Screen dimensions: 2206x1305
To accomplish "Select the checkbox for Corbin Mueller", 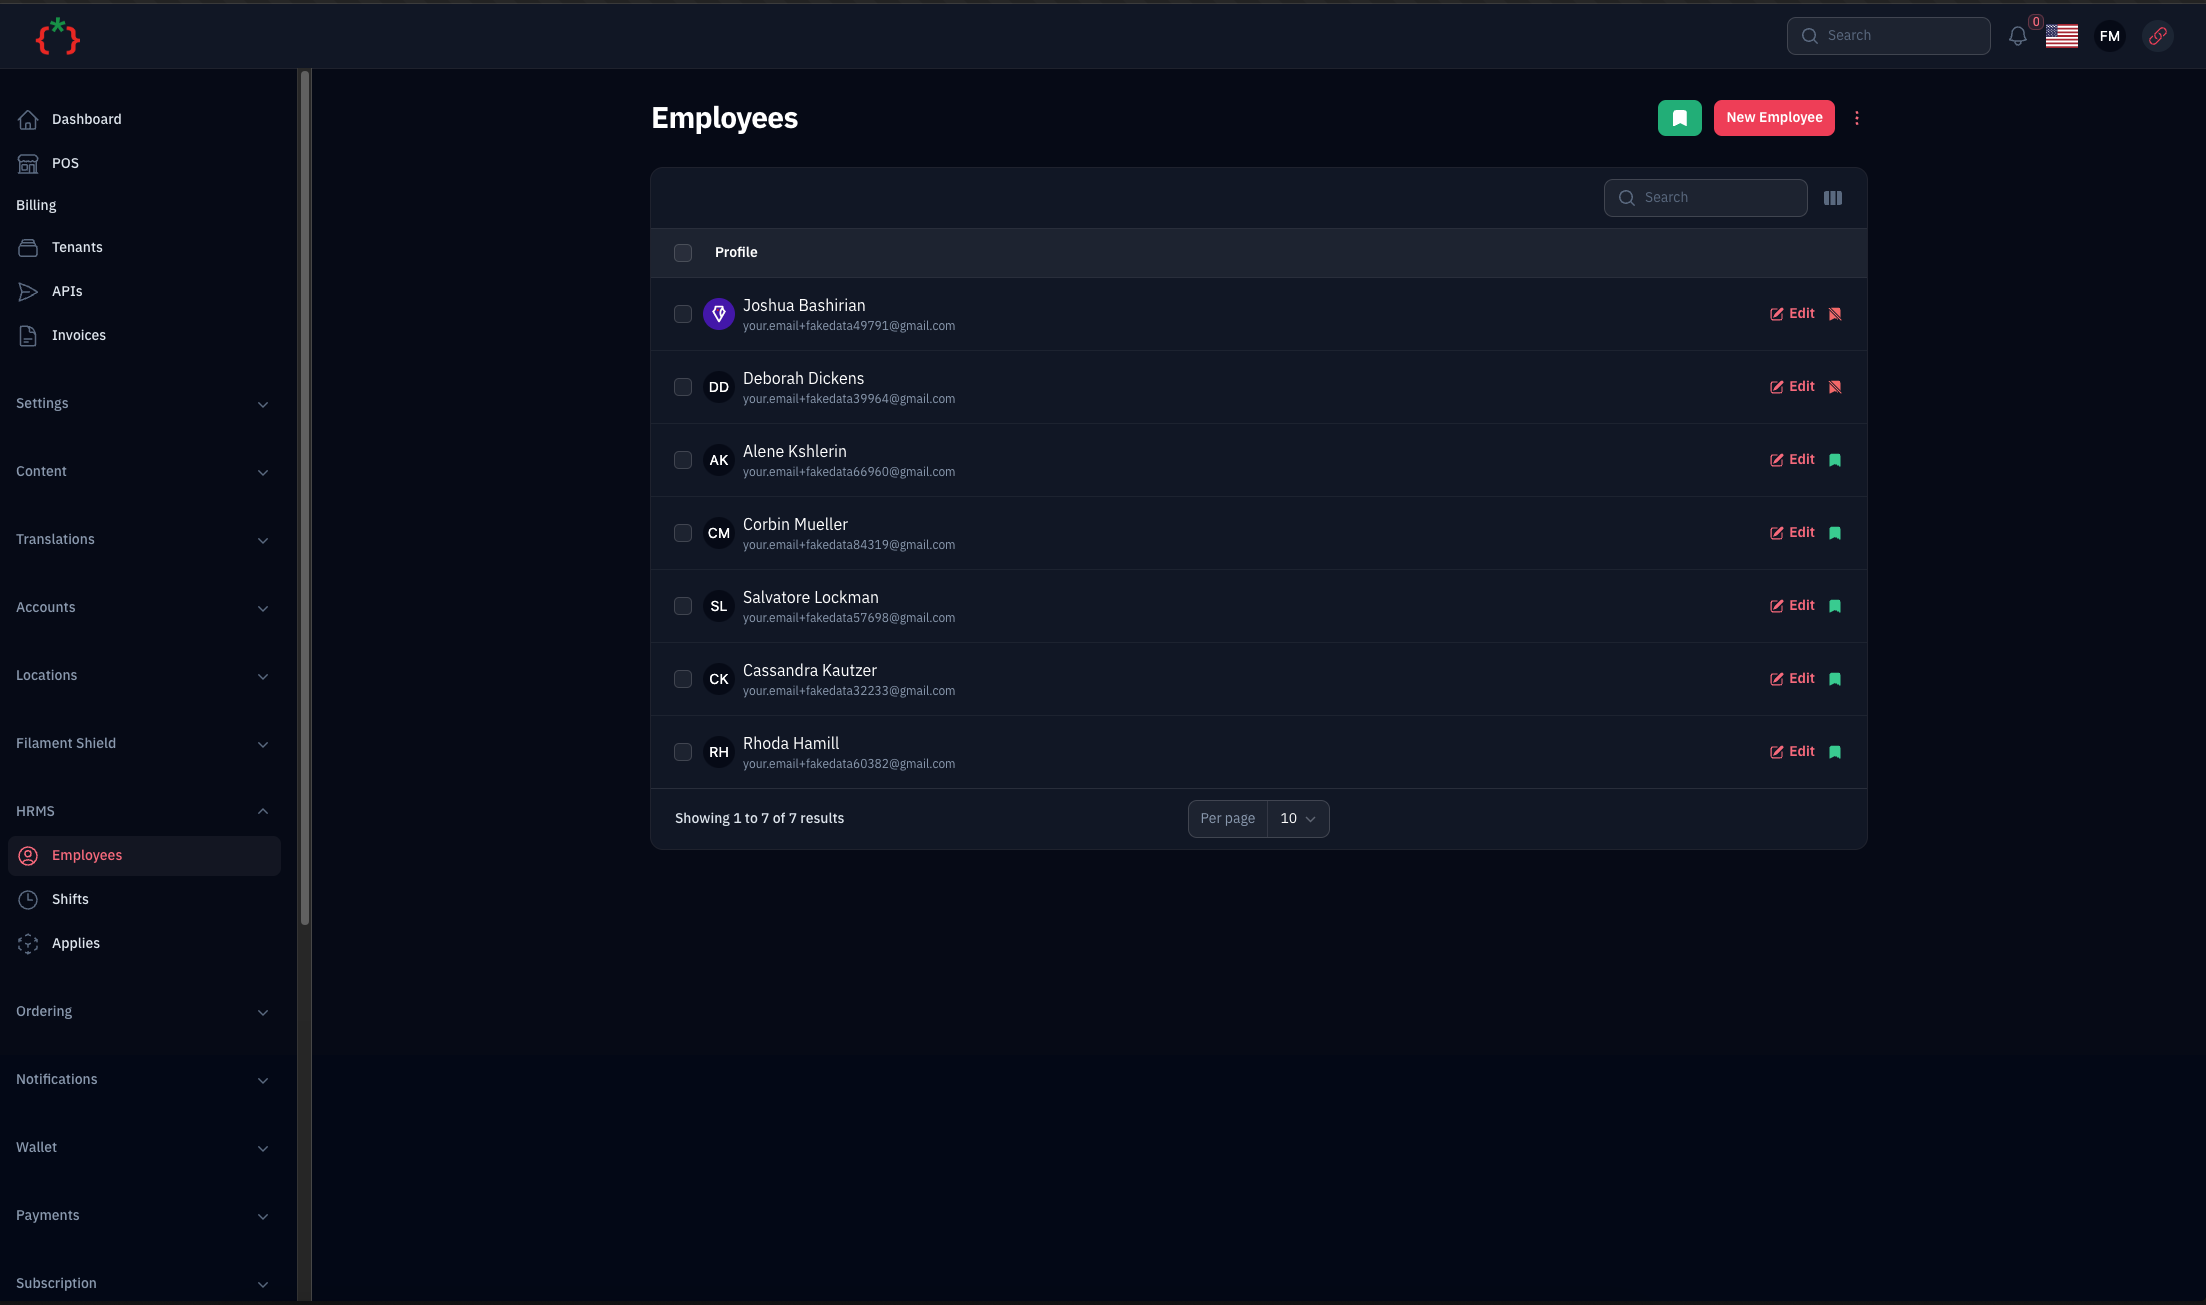I will 684,534.
